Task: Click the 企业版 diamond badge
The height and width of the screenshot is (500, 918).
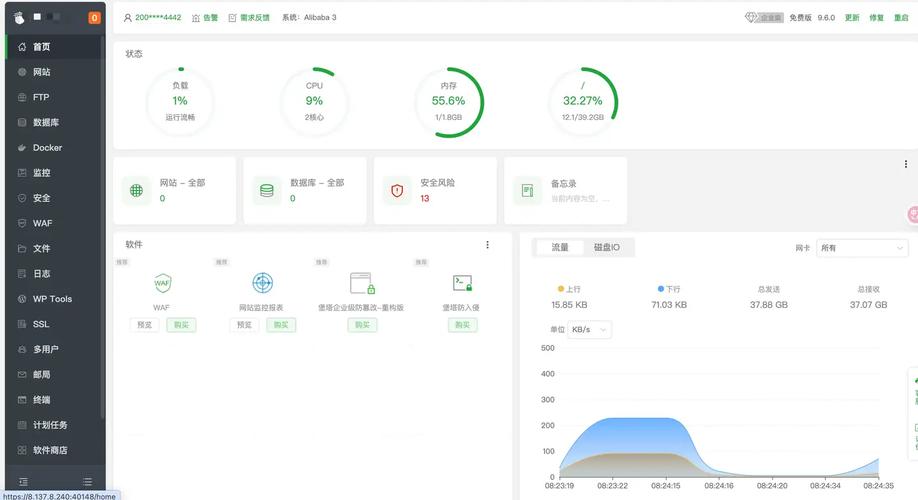Action: 763,18
